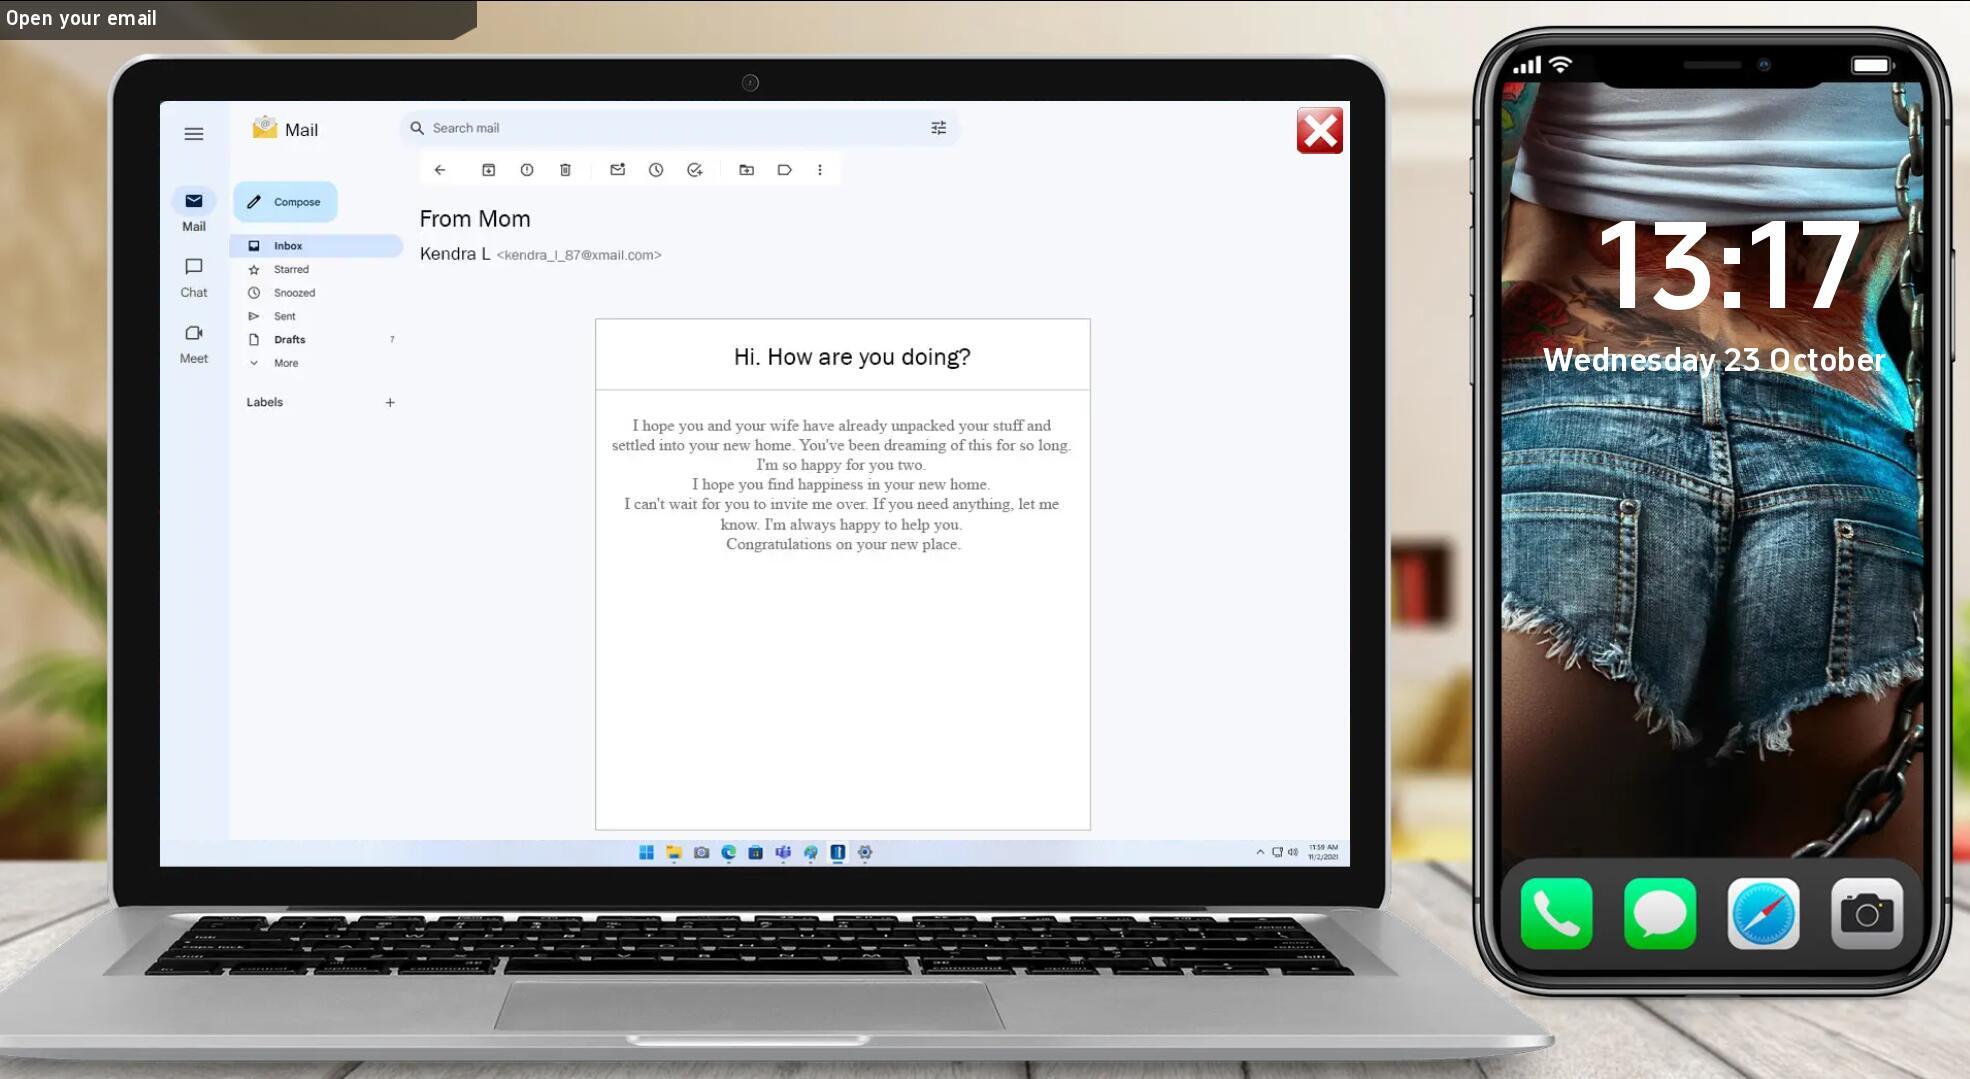
Task: Open the Safari app on the phone
Action: click(x=1763, y=913)
